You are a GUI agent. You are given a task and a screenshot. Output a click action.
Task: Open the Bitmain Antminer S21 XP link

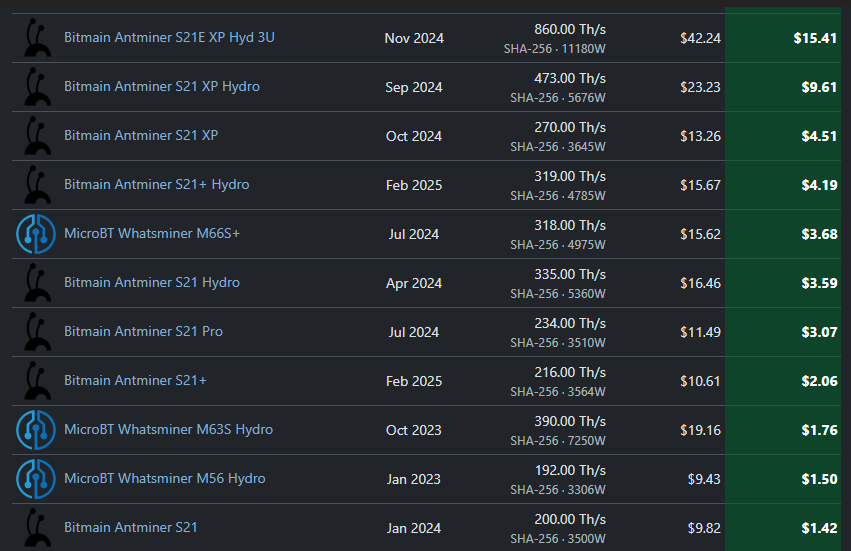point(141,135)
